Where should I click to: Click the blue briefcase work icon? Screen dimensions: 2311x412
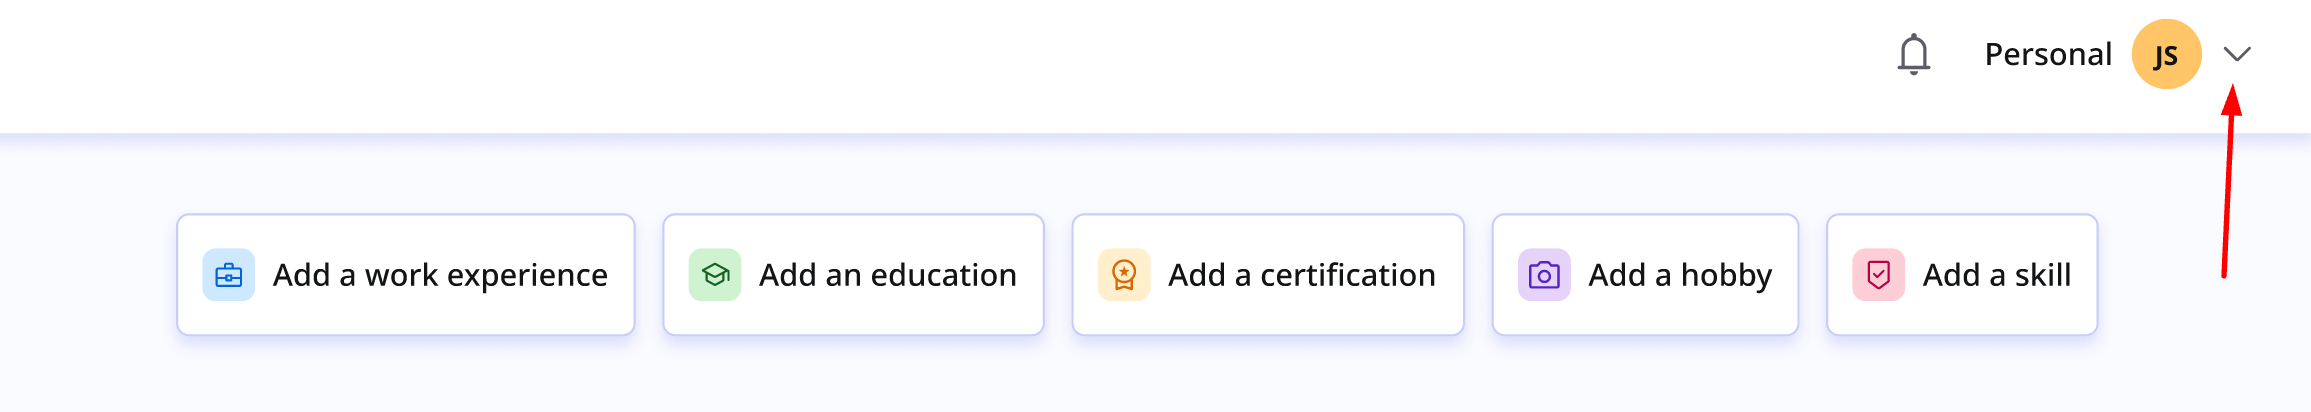(228, 275)
